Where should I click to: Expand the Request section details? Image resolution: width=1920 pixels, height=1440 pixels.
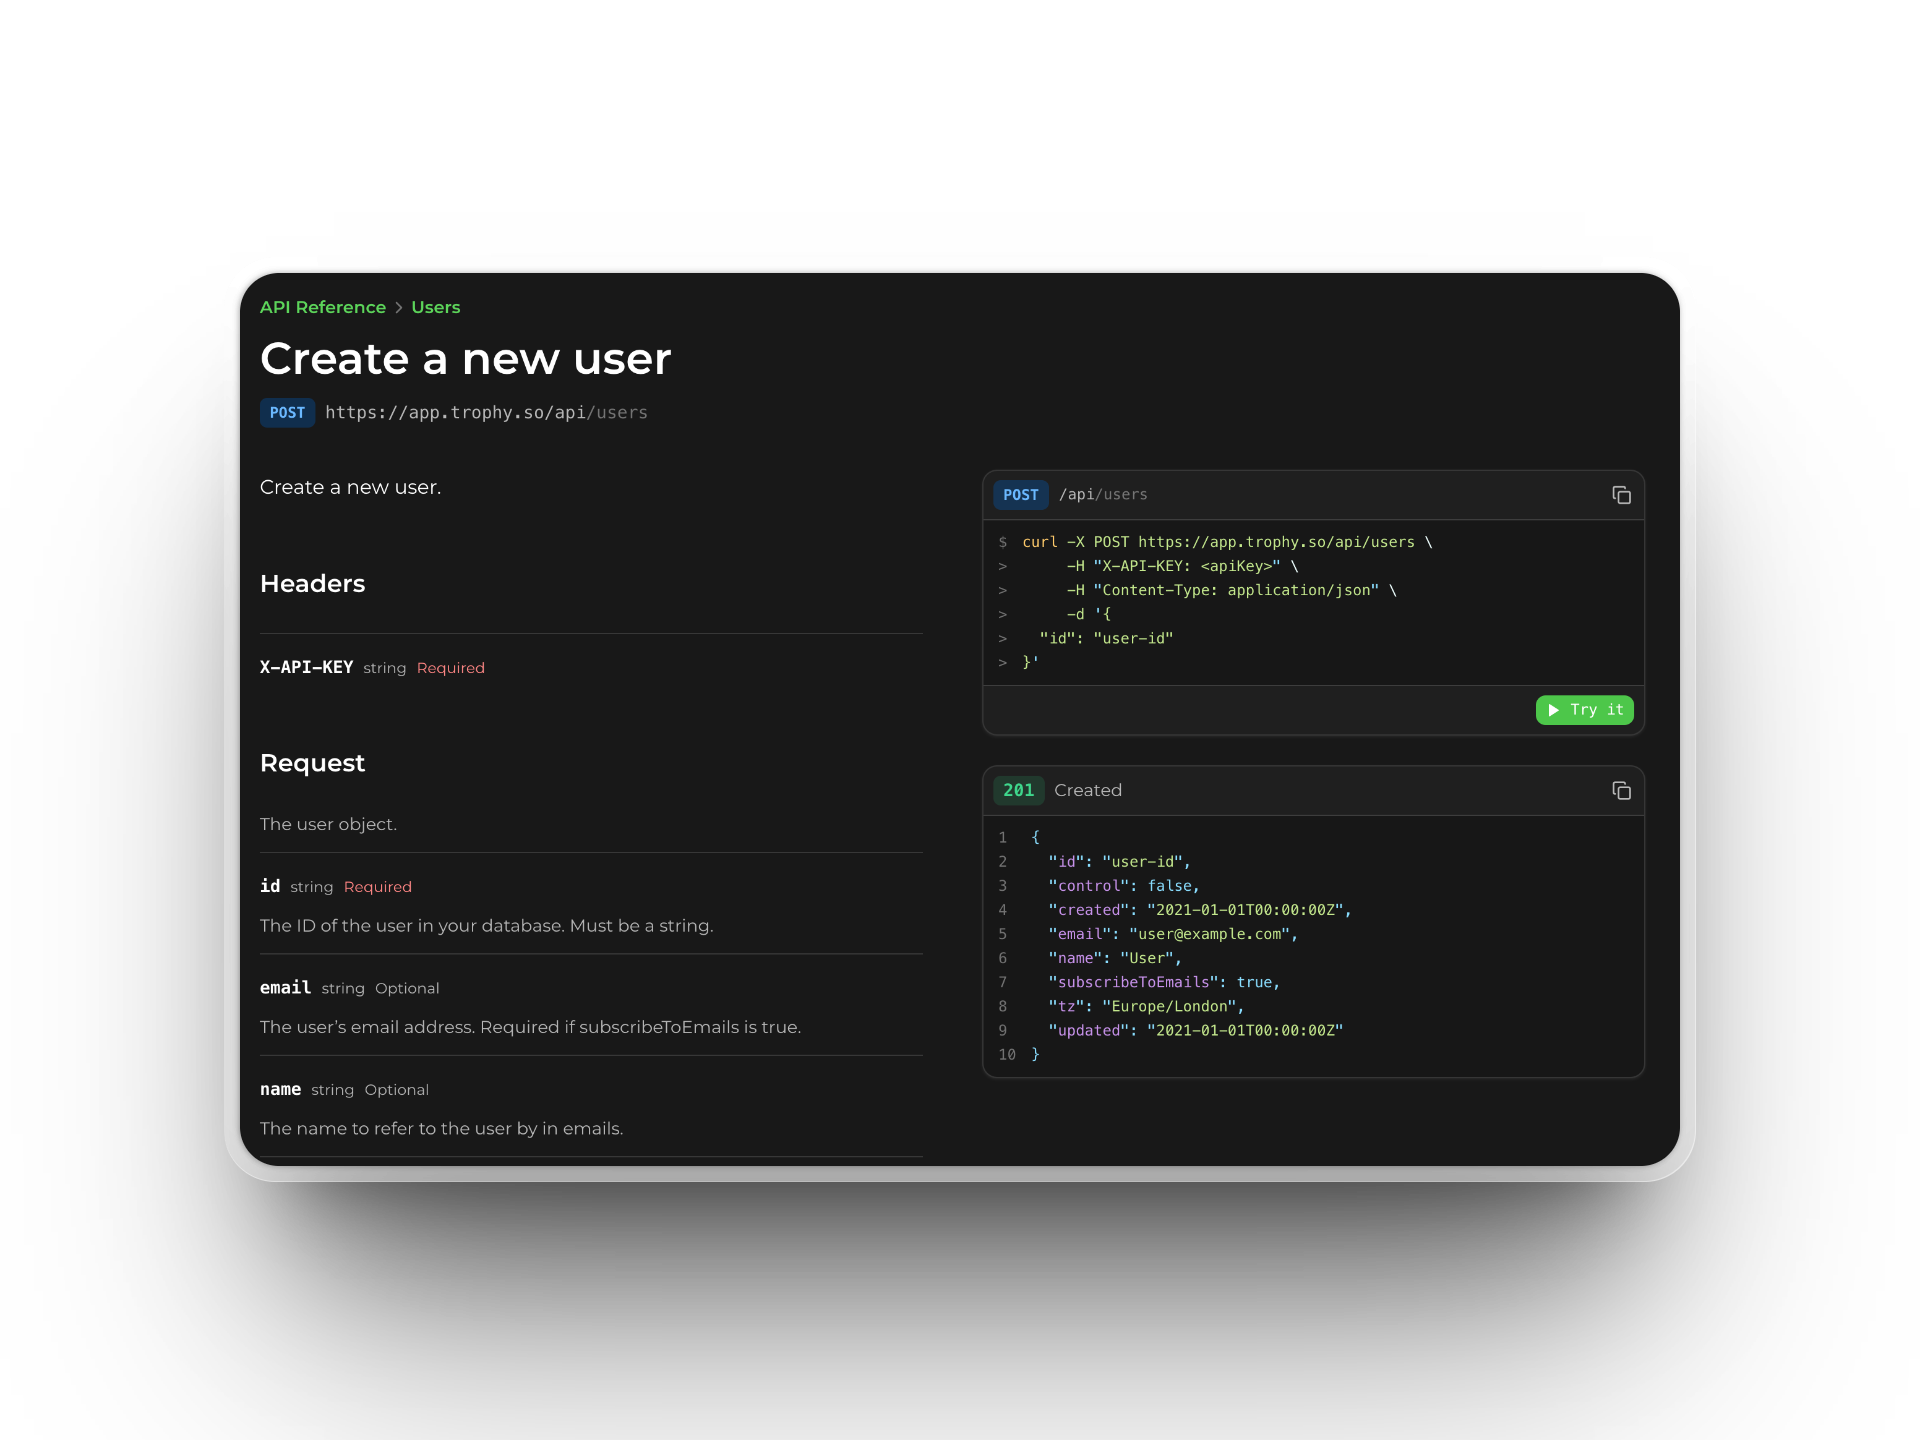[x=312, y=763]
